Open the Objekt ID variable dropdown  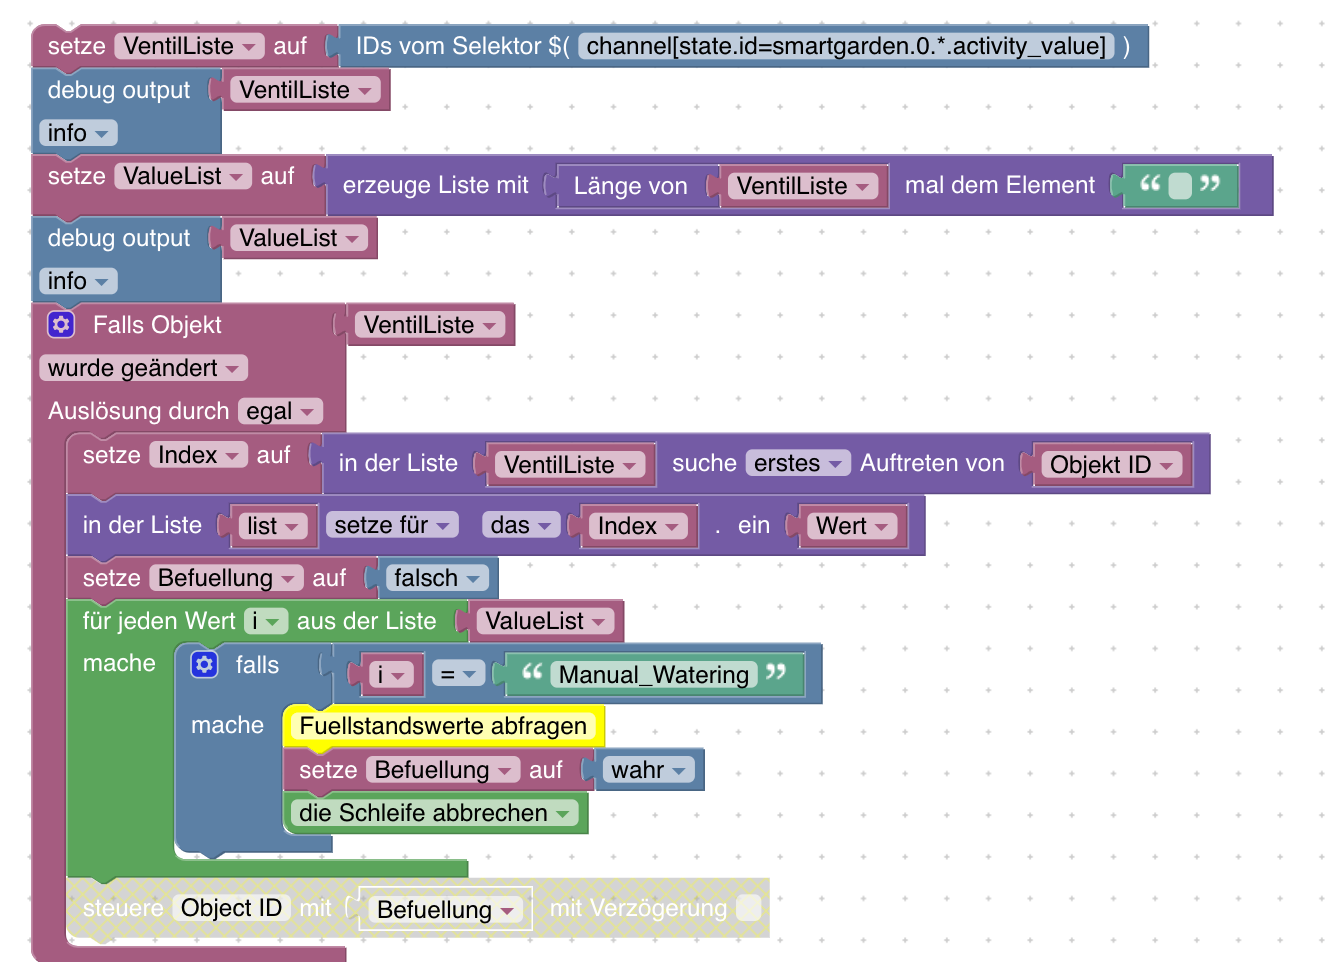[x=1112, y=465]
